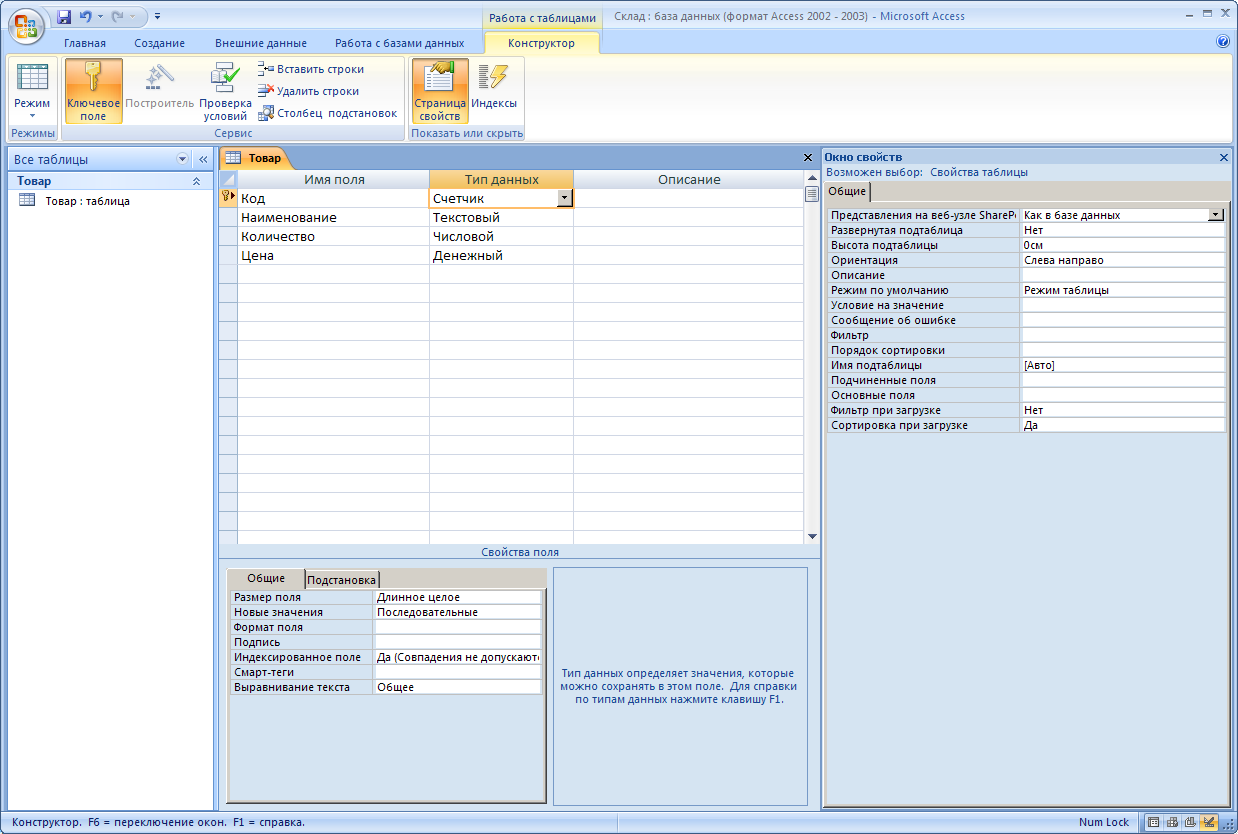Open Работа с базами данных tab
This screenshot has width=1238, height=834.
coord(400,43)
